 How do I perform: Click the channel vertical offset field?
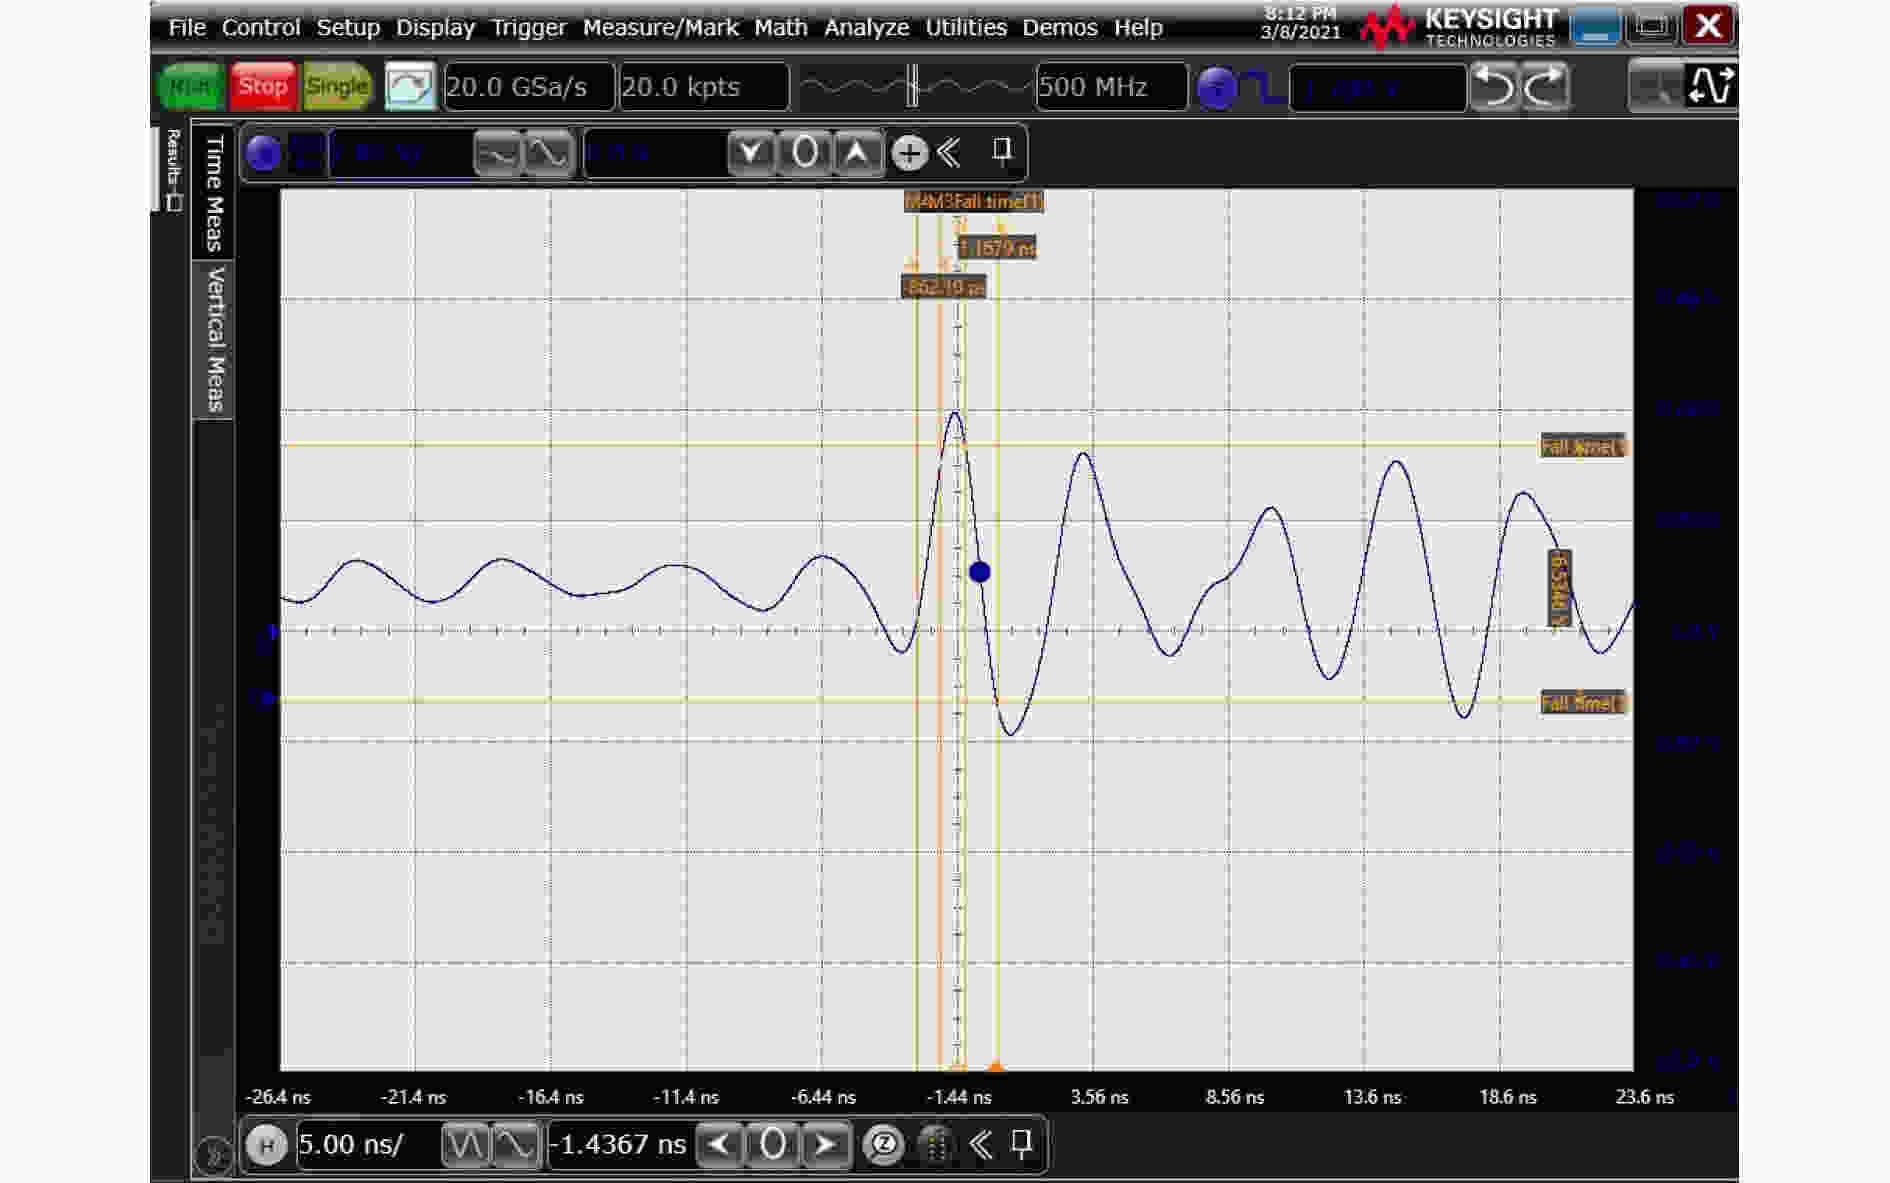coord(655,154)
